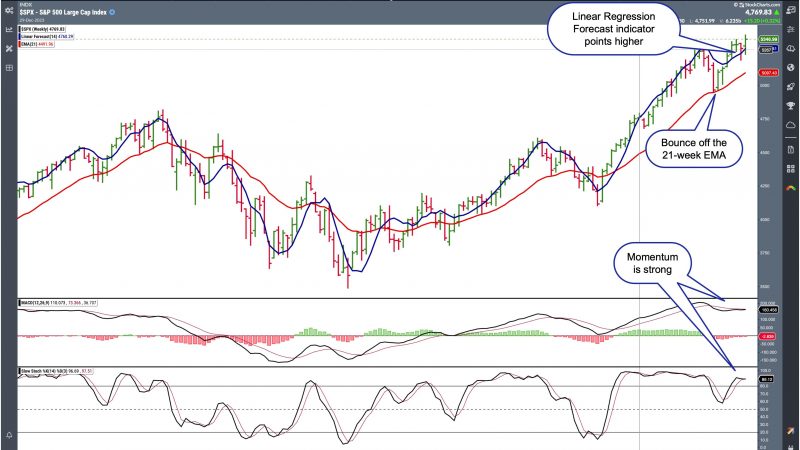
Task: Open the globe icon in right sidebar
Action: pyautogui.click(x=791, y=67)
